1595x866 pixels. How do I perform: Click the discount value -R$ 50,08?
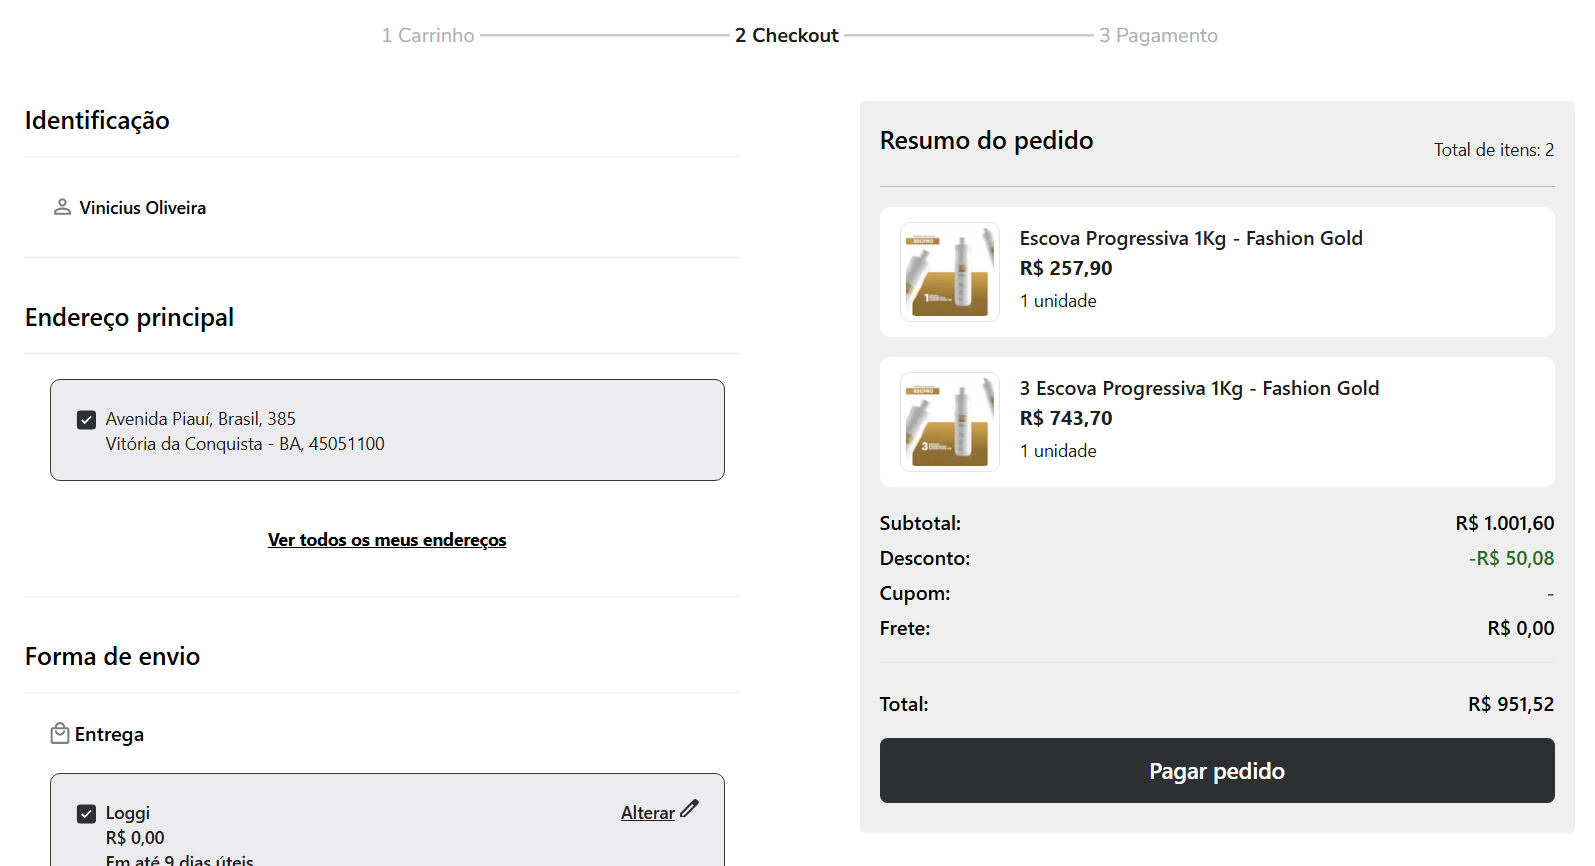(x=1512, y=558)
